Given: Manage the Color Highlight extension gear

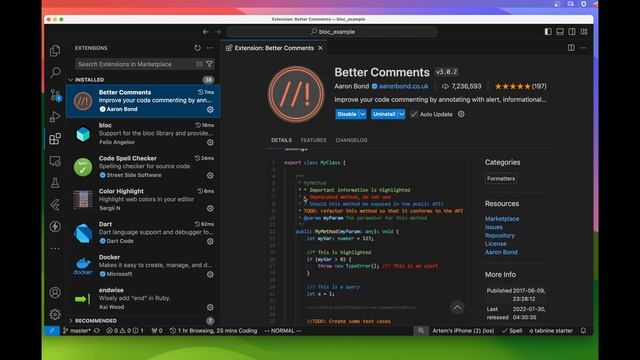Looking at the screenshot, I should [x=210, y=208].
